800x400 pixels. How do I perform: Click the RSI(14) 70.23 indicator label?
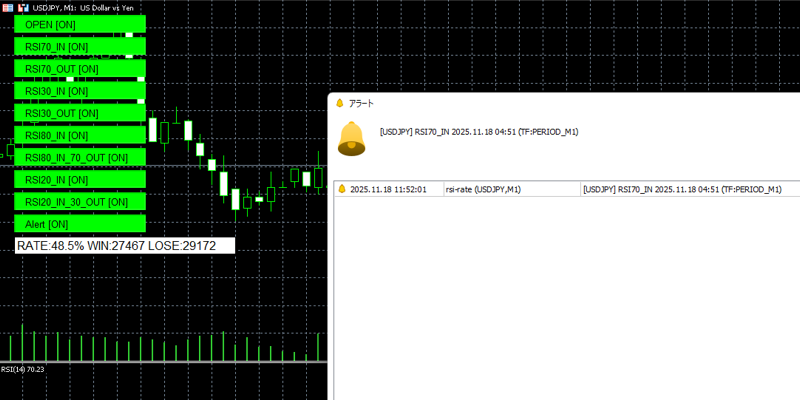pos(23,369)
